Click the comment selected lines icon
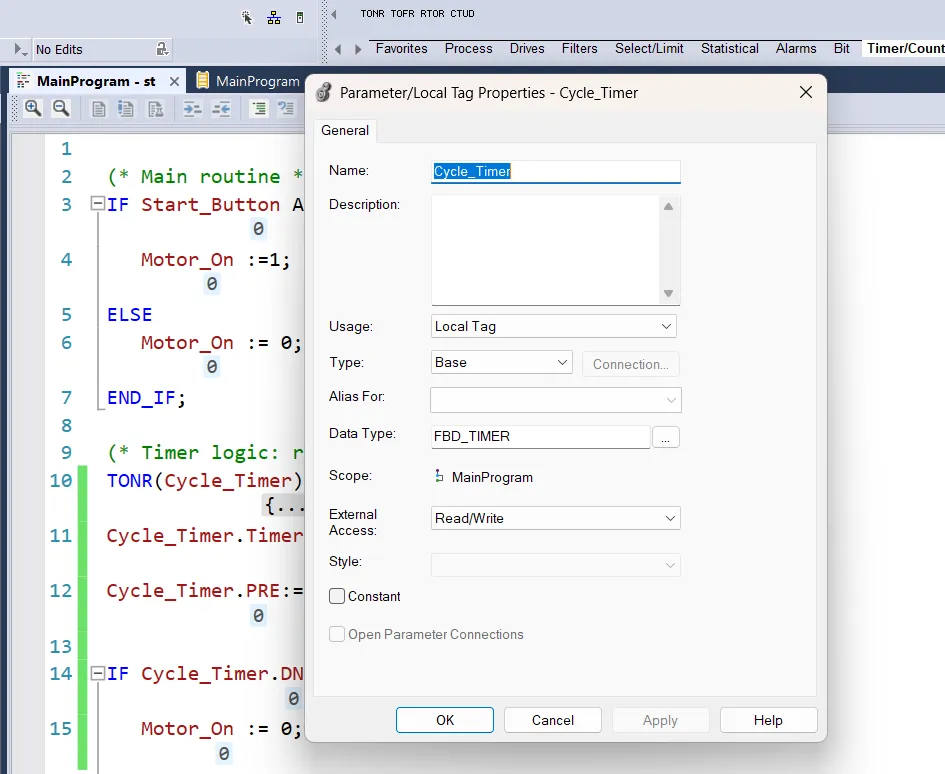 [x=258, y=109]
